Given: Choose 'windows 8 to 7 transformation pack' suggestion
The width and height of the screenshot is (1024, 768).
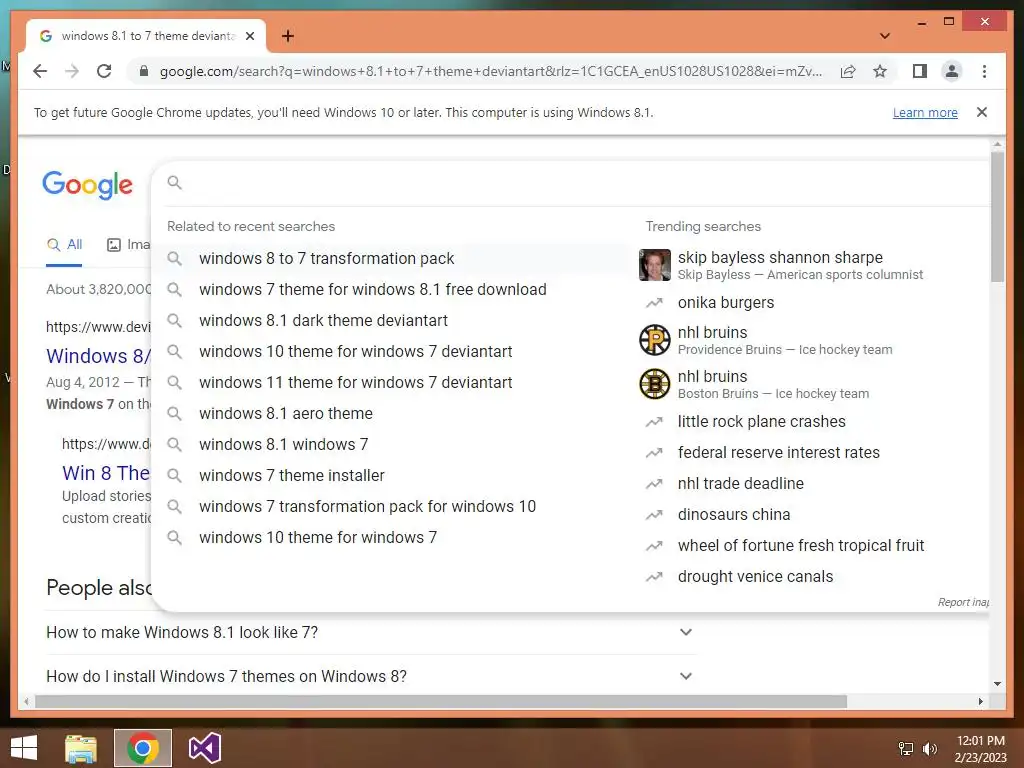Looking at the screenshot, I should (x=327, y=259).
